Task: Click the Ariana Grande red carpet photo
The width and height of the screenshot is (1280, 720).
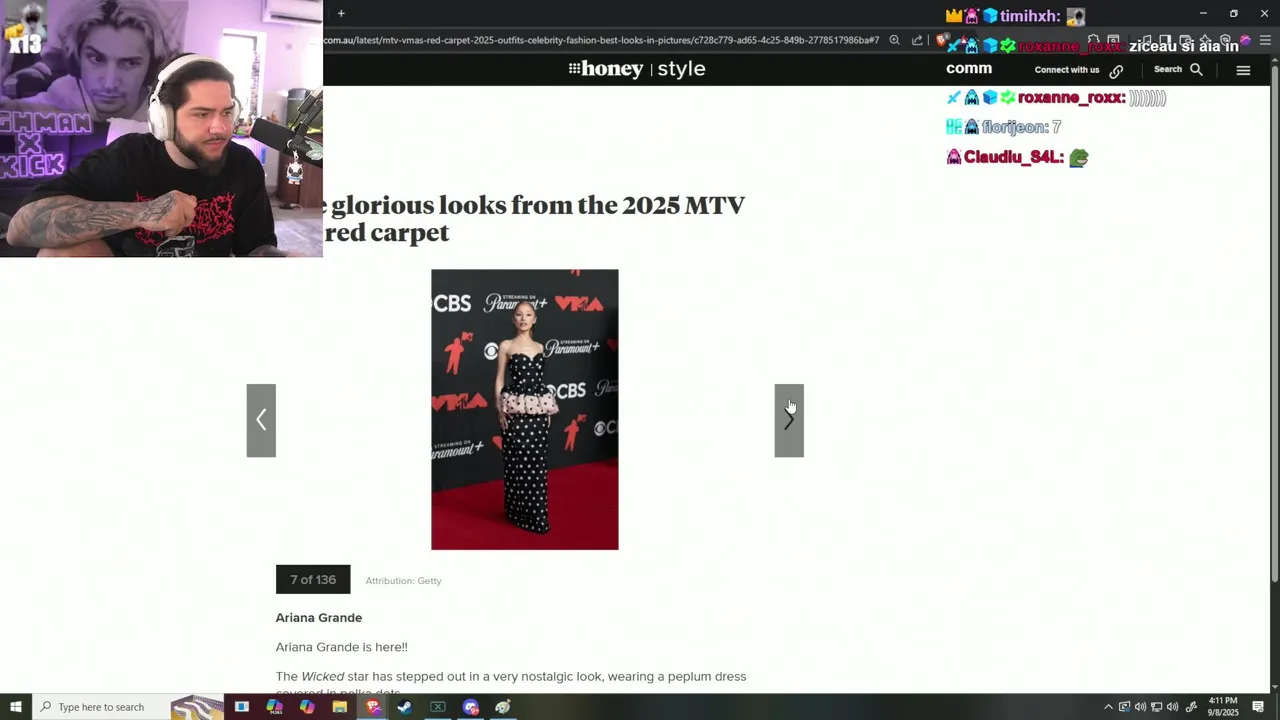Action: click(x=525, y=409)
